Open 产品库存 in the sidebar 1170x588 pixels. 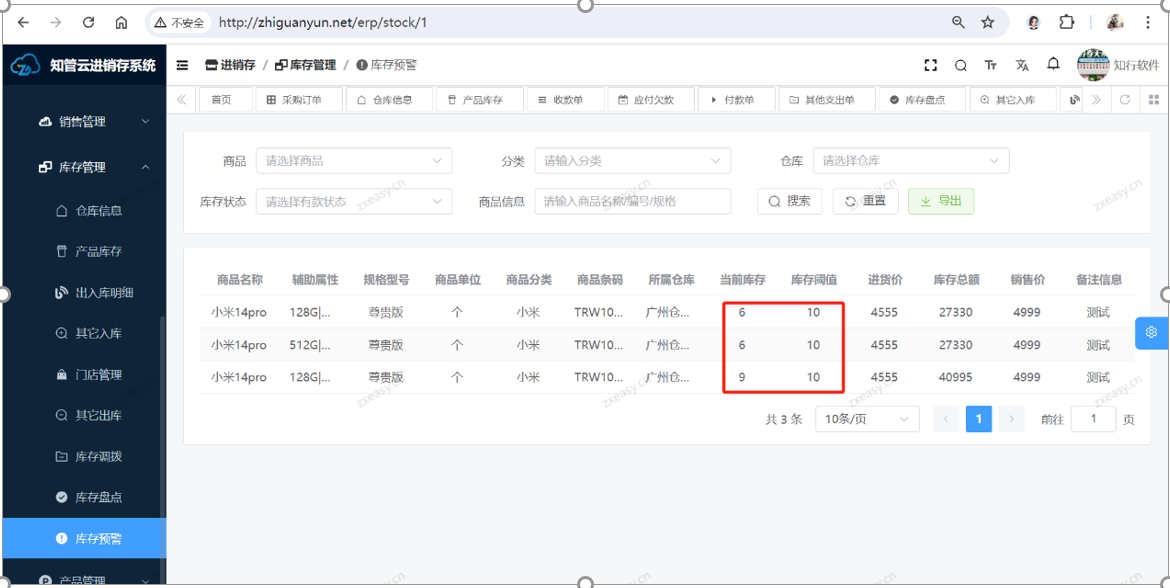[x=84, y=251]
